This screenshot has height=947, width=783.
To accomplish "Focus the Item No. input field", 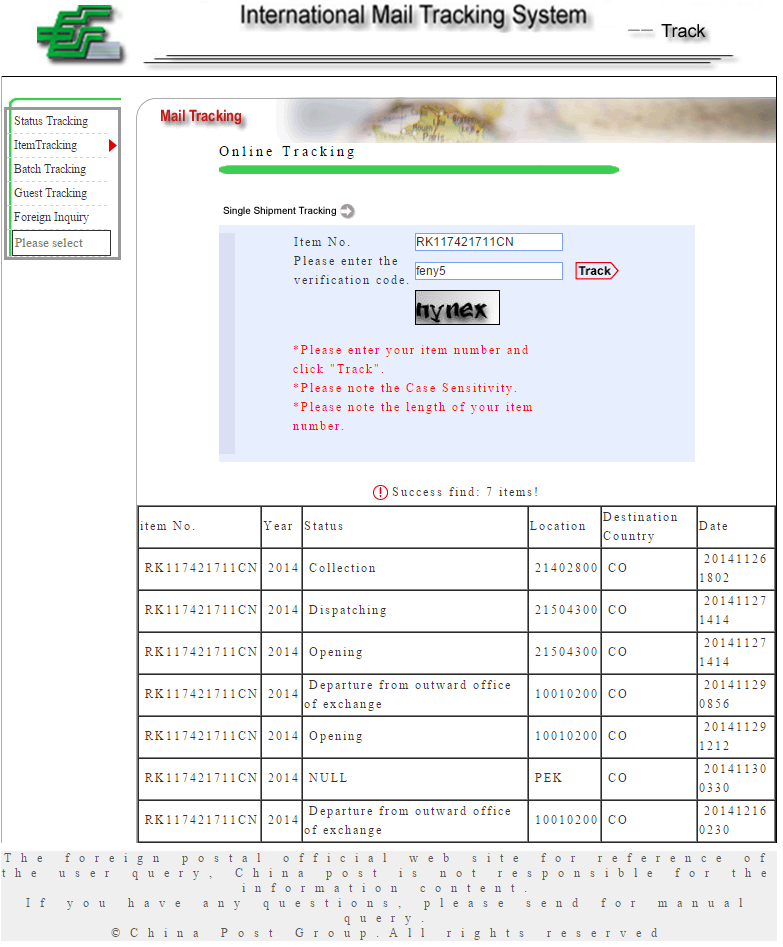I will [488, 242].
